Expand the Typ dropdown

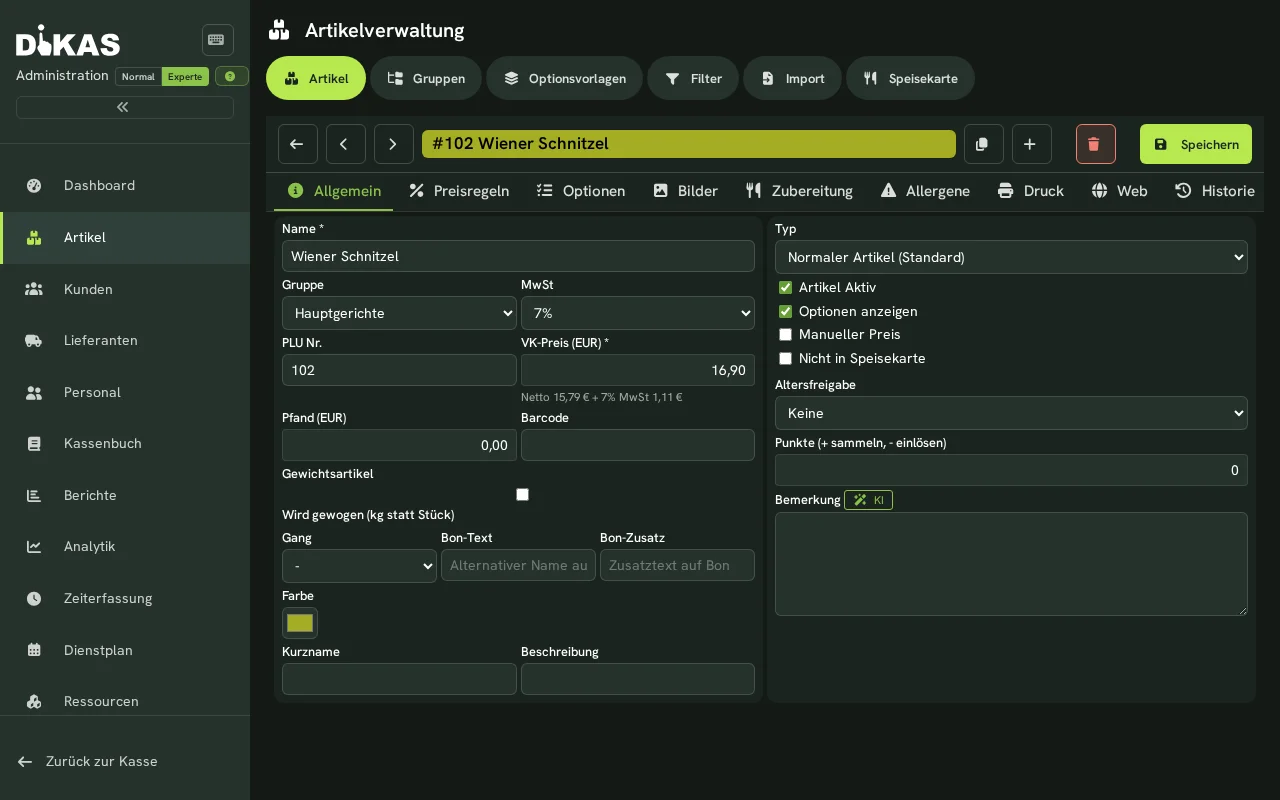(1011, 257)
